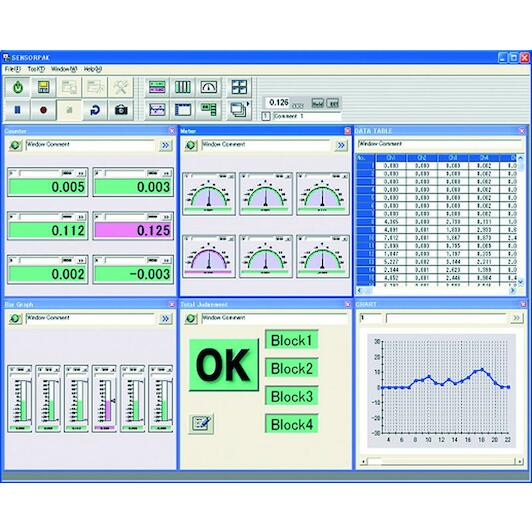
Task: Click the tile windows layout icon
Action: point(239,87)
